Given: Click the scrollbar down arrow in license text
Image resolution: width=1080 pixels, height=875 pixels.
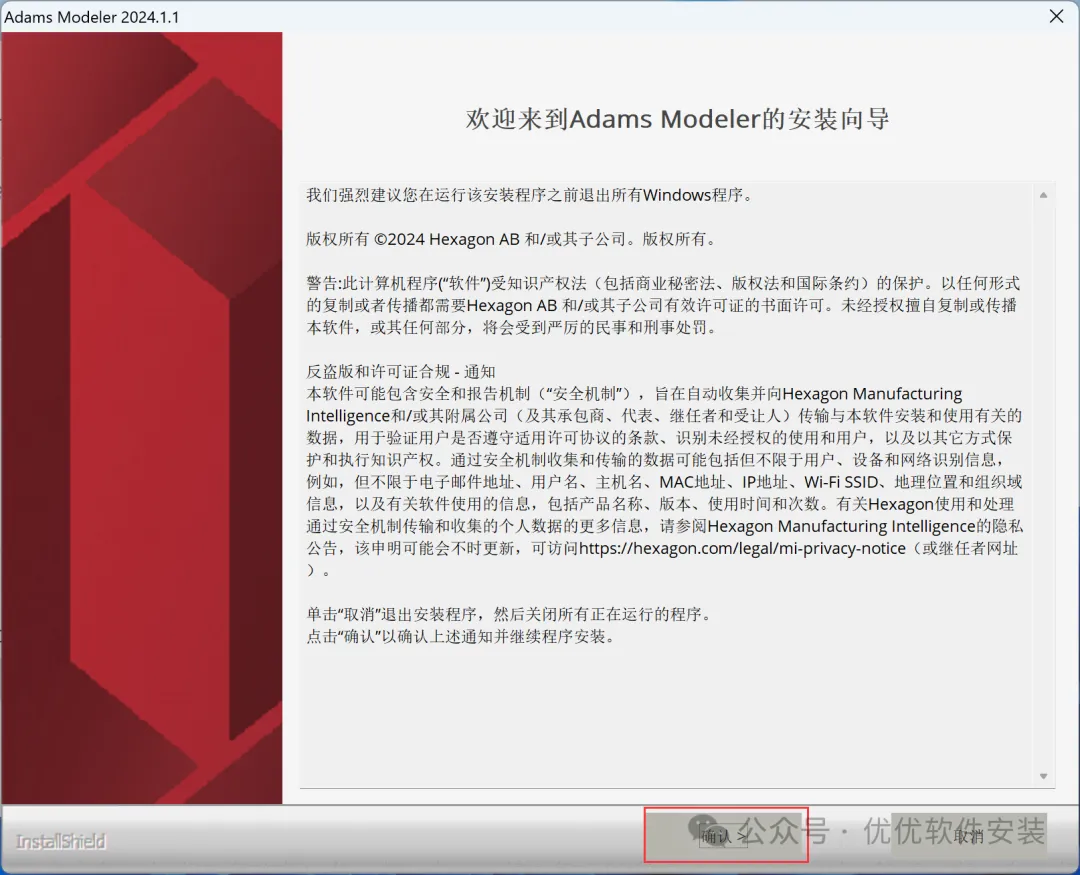Looking at the screenshot, I should pyautogui.click(x=1043, y=776).
